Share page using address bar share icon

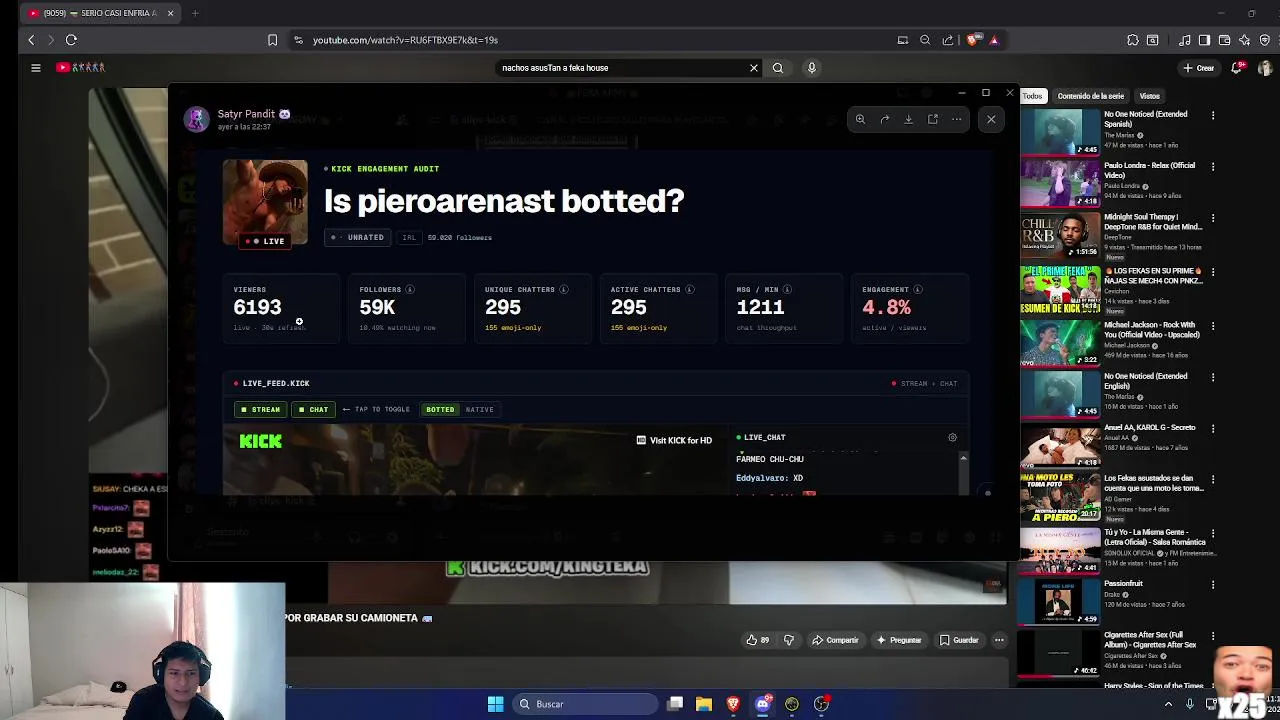947,40
